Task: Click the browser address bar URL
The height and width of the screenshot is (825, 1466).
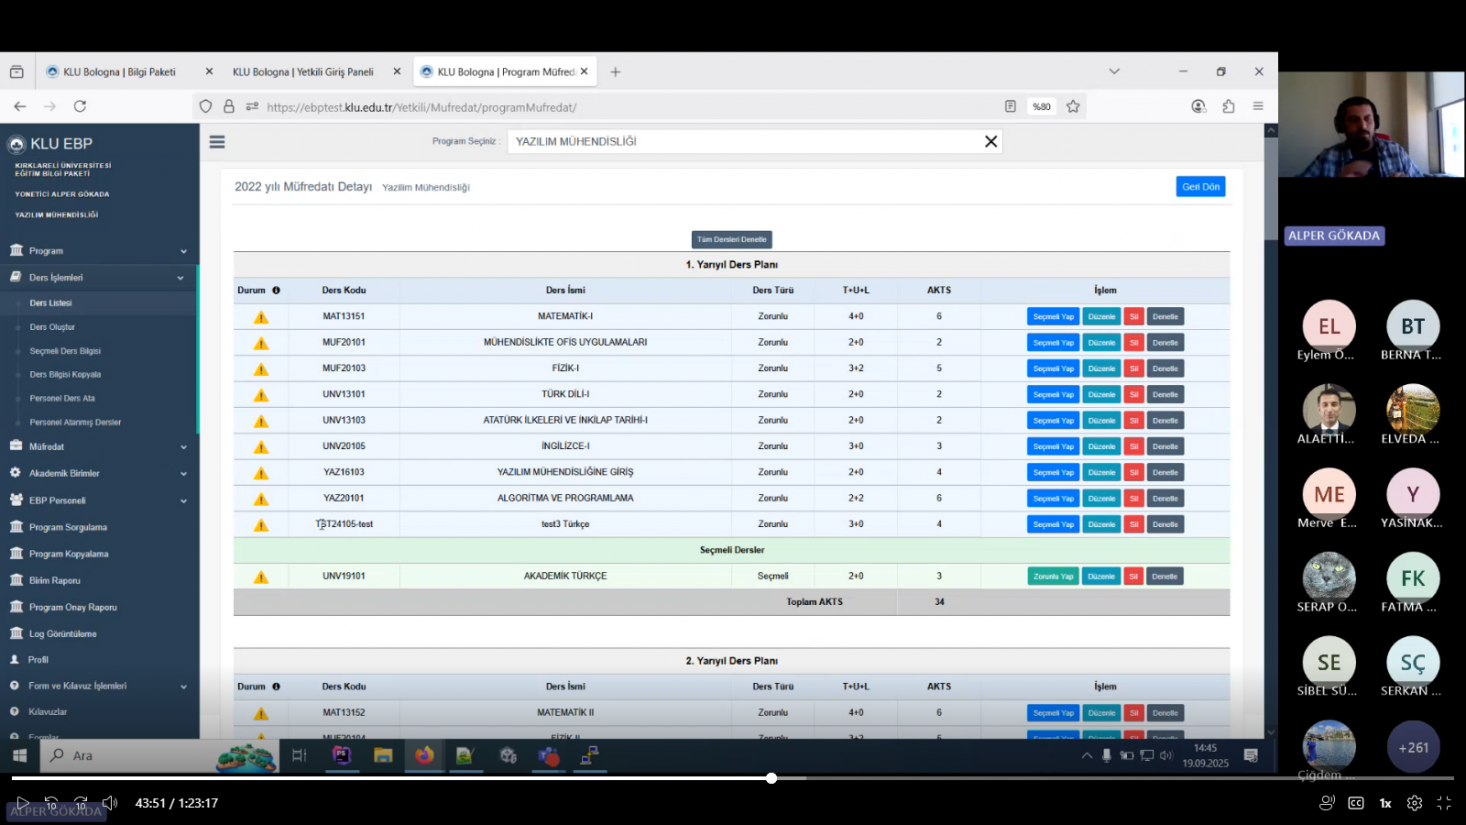Action: 421,107
